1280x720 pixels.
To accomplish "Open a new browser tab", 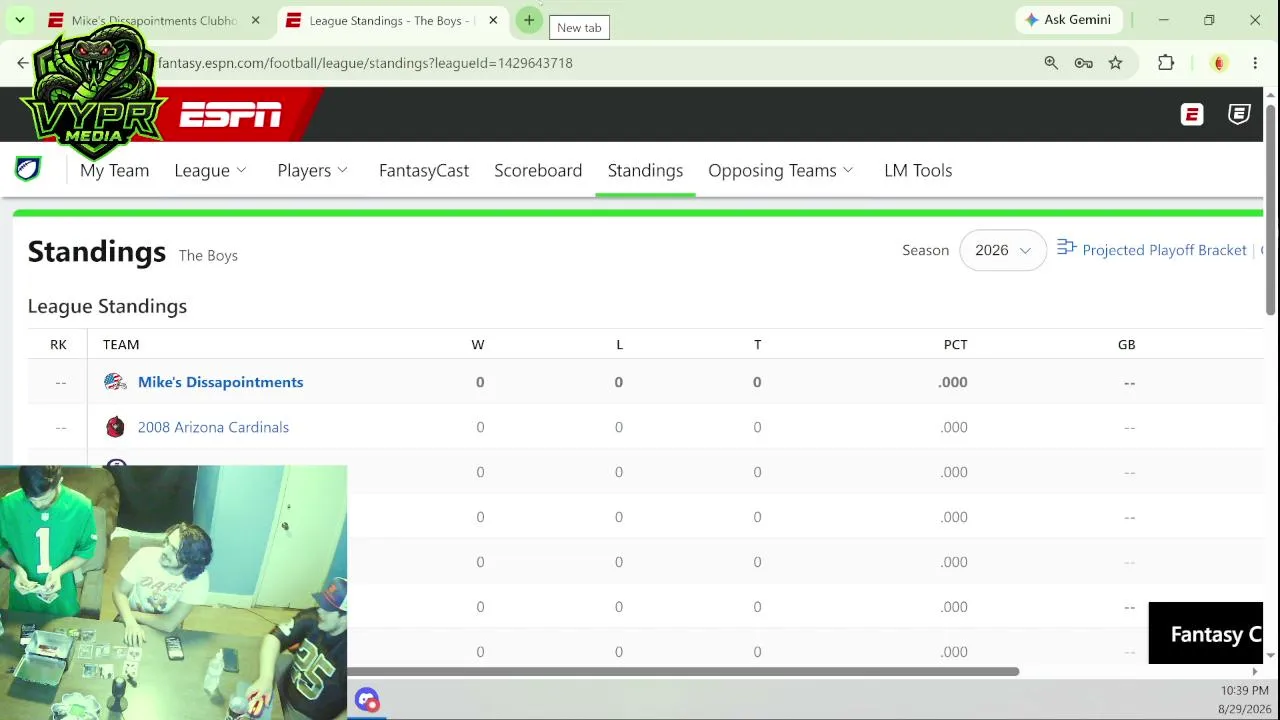I will coord(529,20).
